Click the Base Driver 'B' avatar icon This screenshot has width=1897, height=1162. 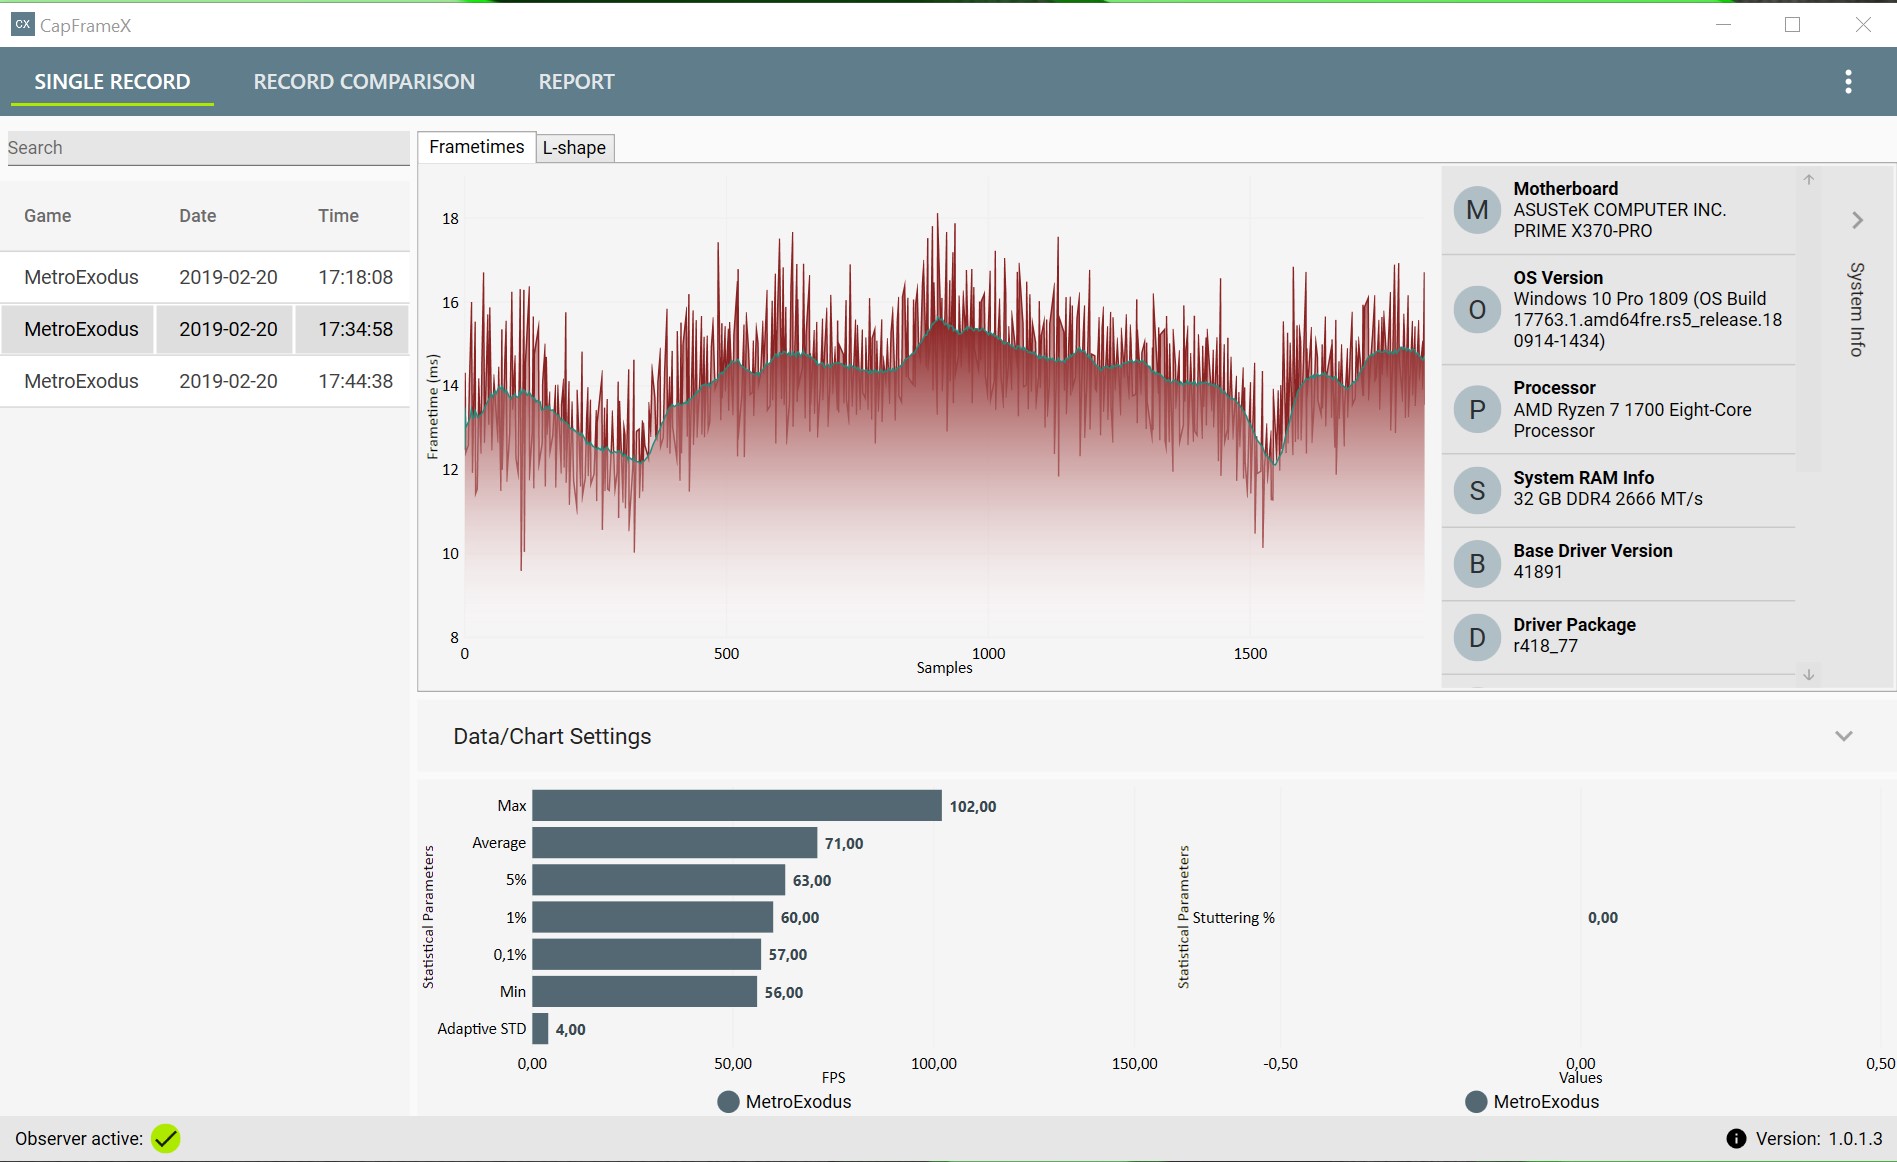click(1477, 564)
